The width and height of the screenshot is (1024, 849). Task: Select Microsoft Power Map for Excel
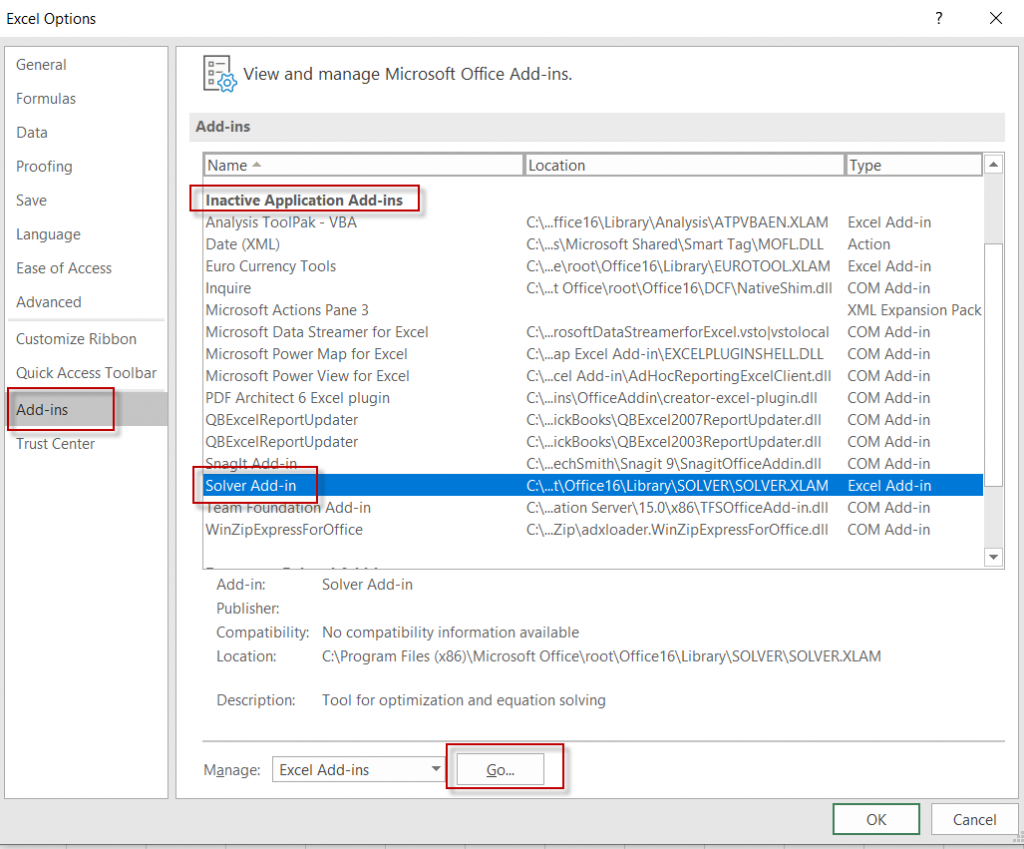click(x=306, y=354)
